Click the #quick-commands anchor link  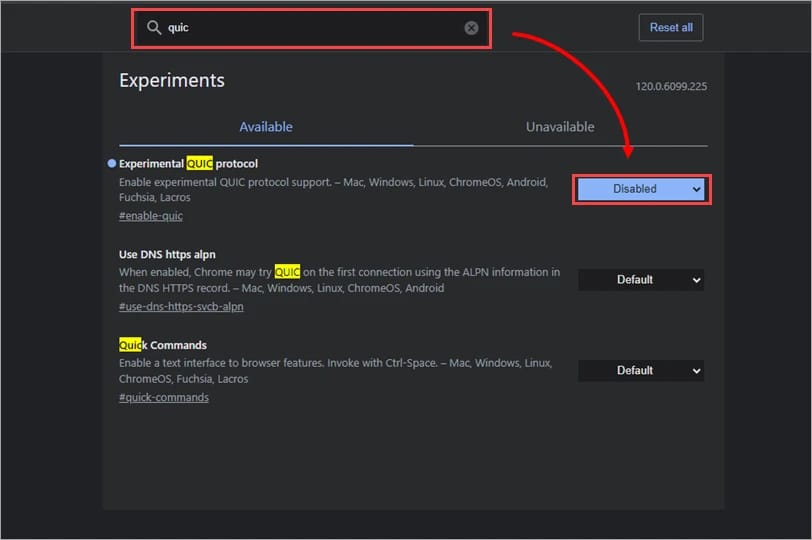pos(164,397)
